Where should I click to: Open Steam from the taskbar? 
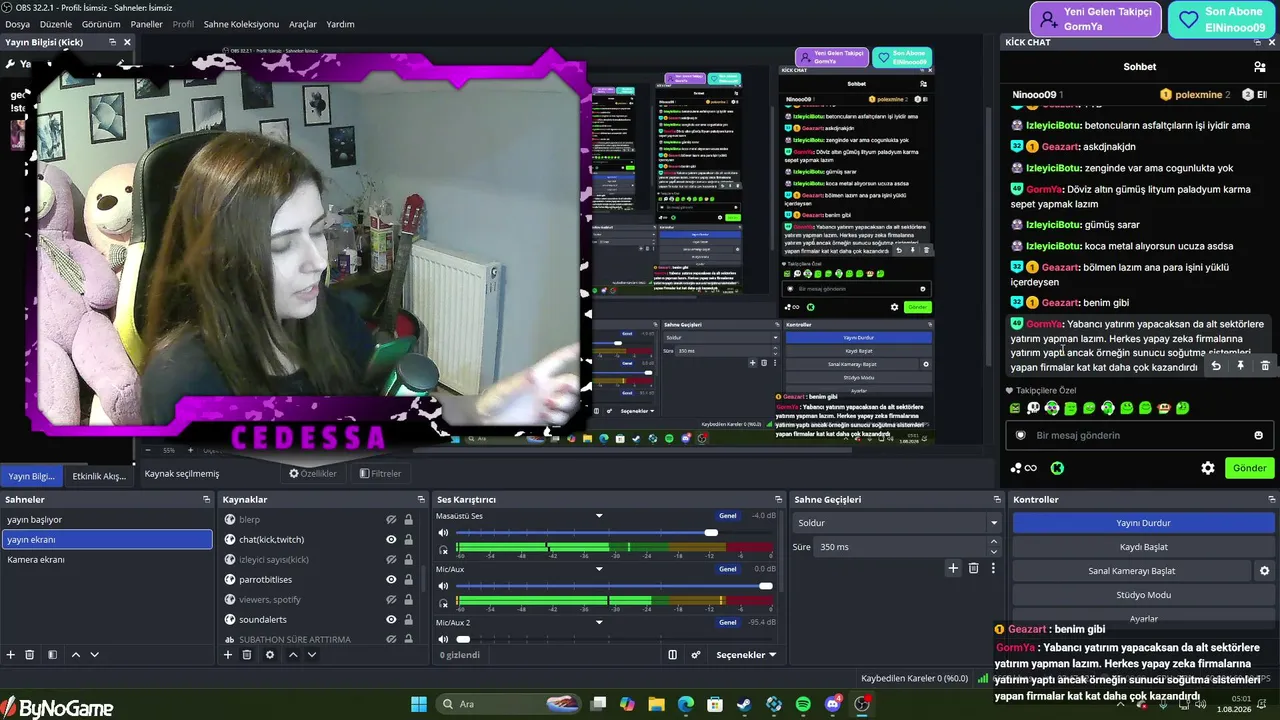[744, 704]
